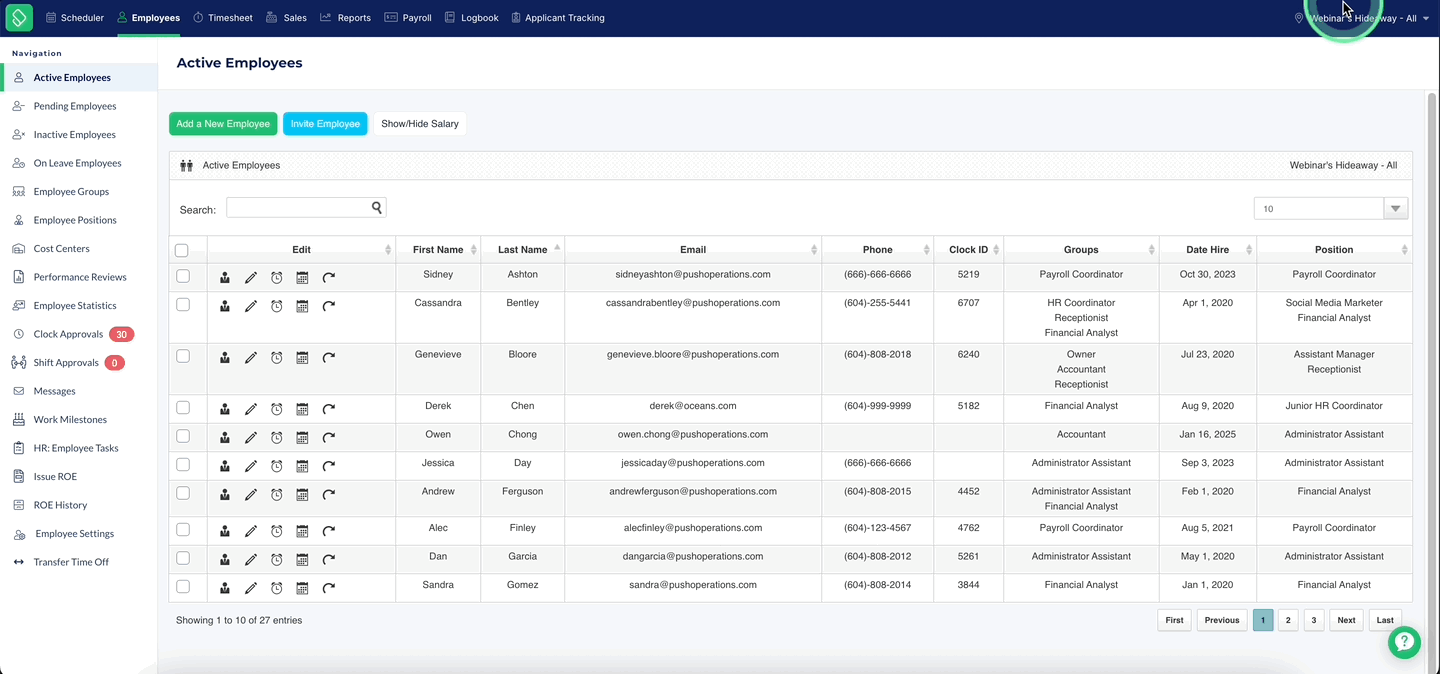
Task: Click the person profile icon in Jessica Day's row
Action: [x=225, y=466]
